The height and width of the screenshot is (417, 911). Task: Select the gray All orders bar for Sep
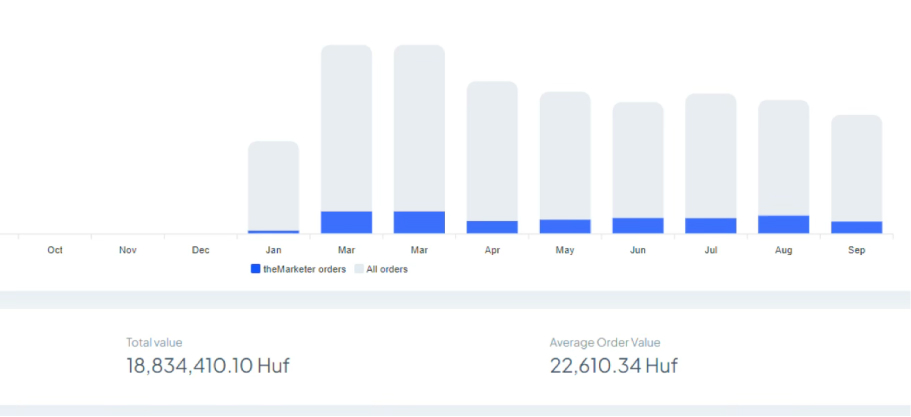856,167
